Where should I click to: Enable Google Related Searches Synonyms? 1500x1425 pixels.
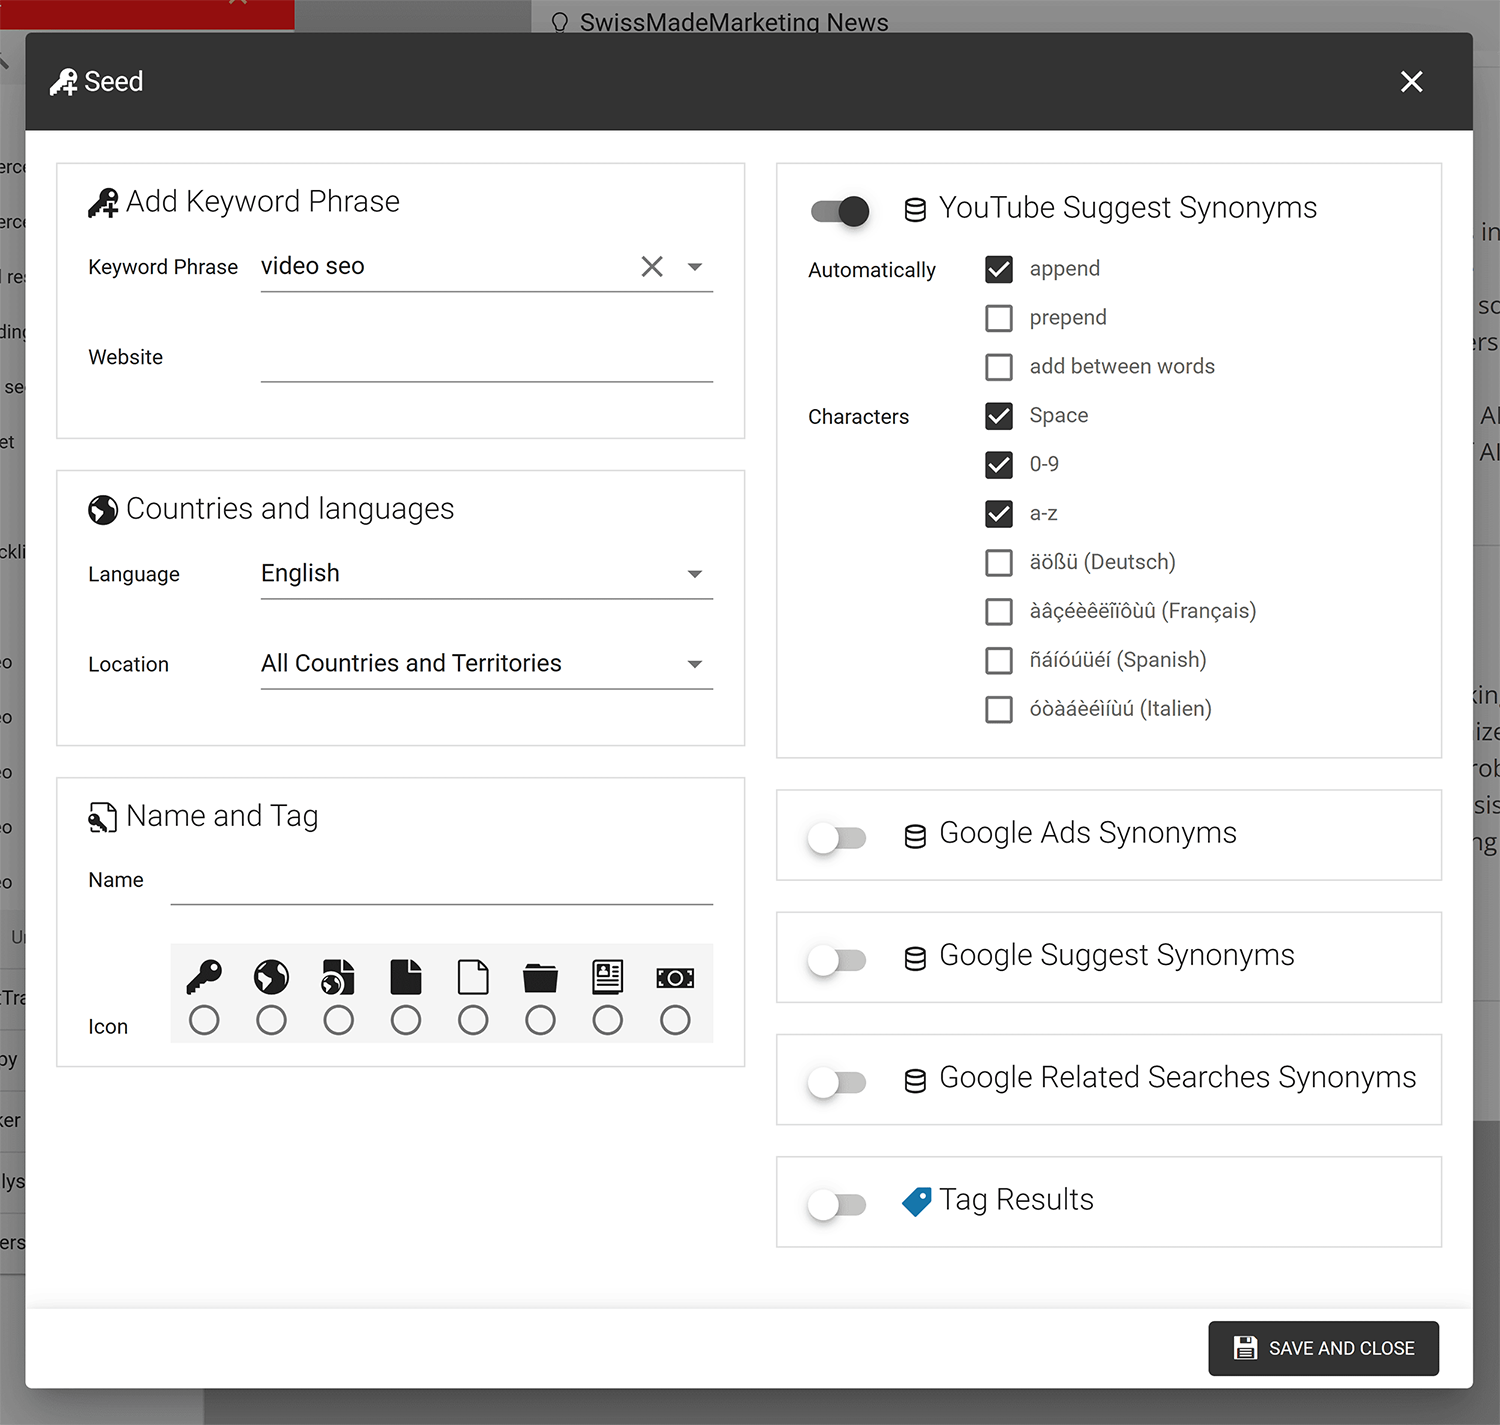point(837,1082)
